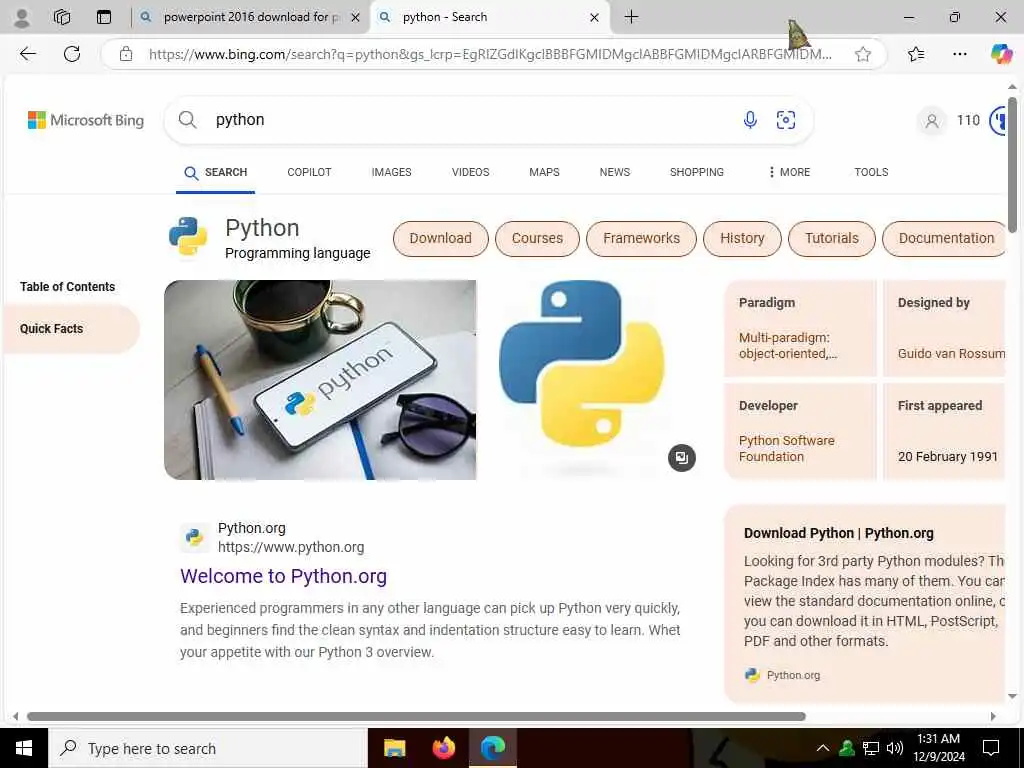Click the Python logo beside the heading
Screen dimensions: 1024x768
188,236
